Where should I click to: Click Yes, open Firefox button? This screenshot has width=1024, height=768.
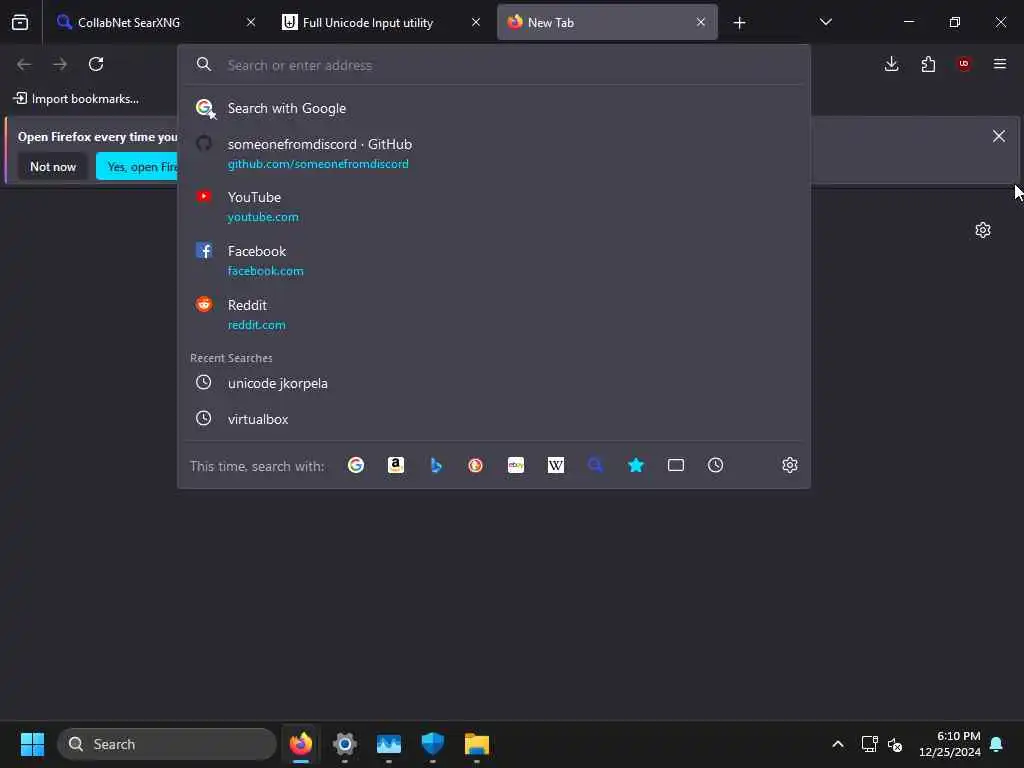137,167
